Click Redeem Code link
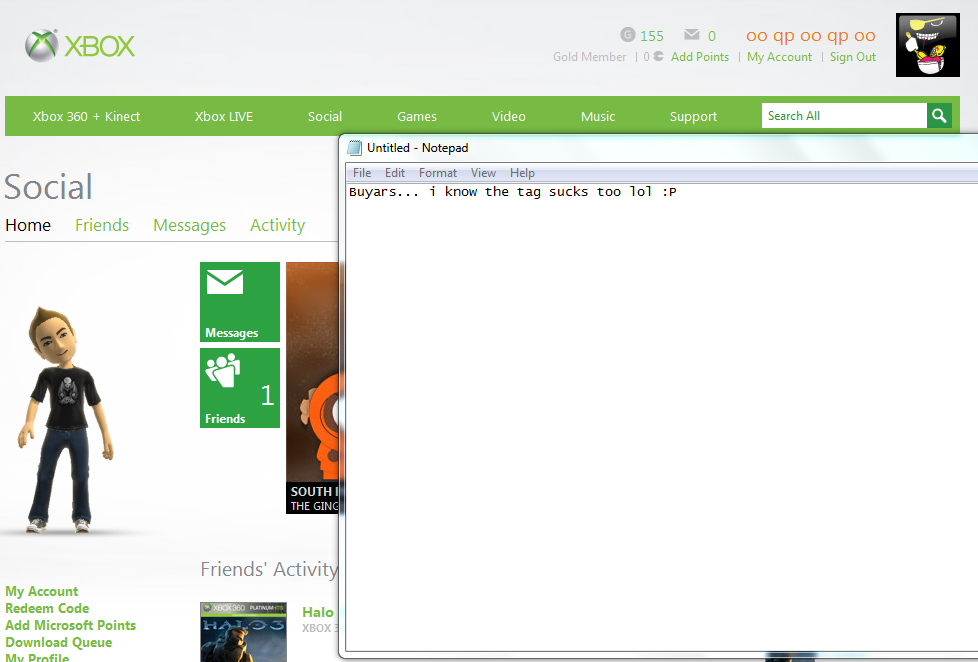This screenshot has height=662, width=978. (47, 608)
